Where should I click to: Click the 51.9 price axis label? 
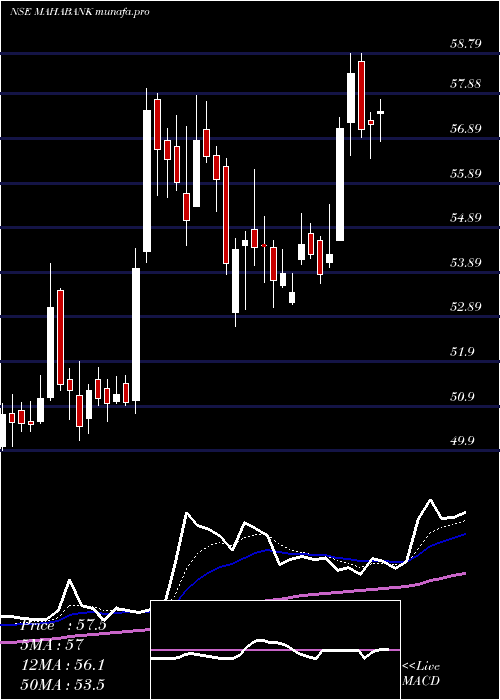pos(462,352)
